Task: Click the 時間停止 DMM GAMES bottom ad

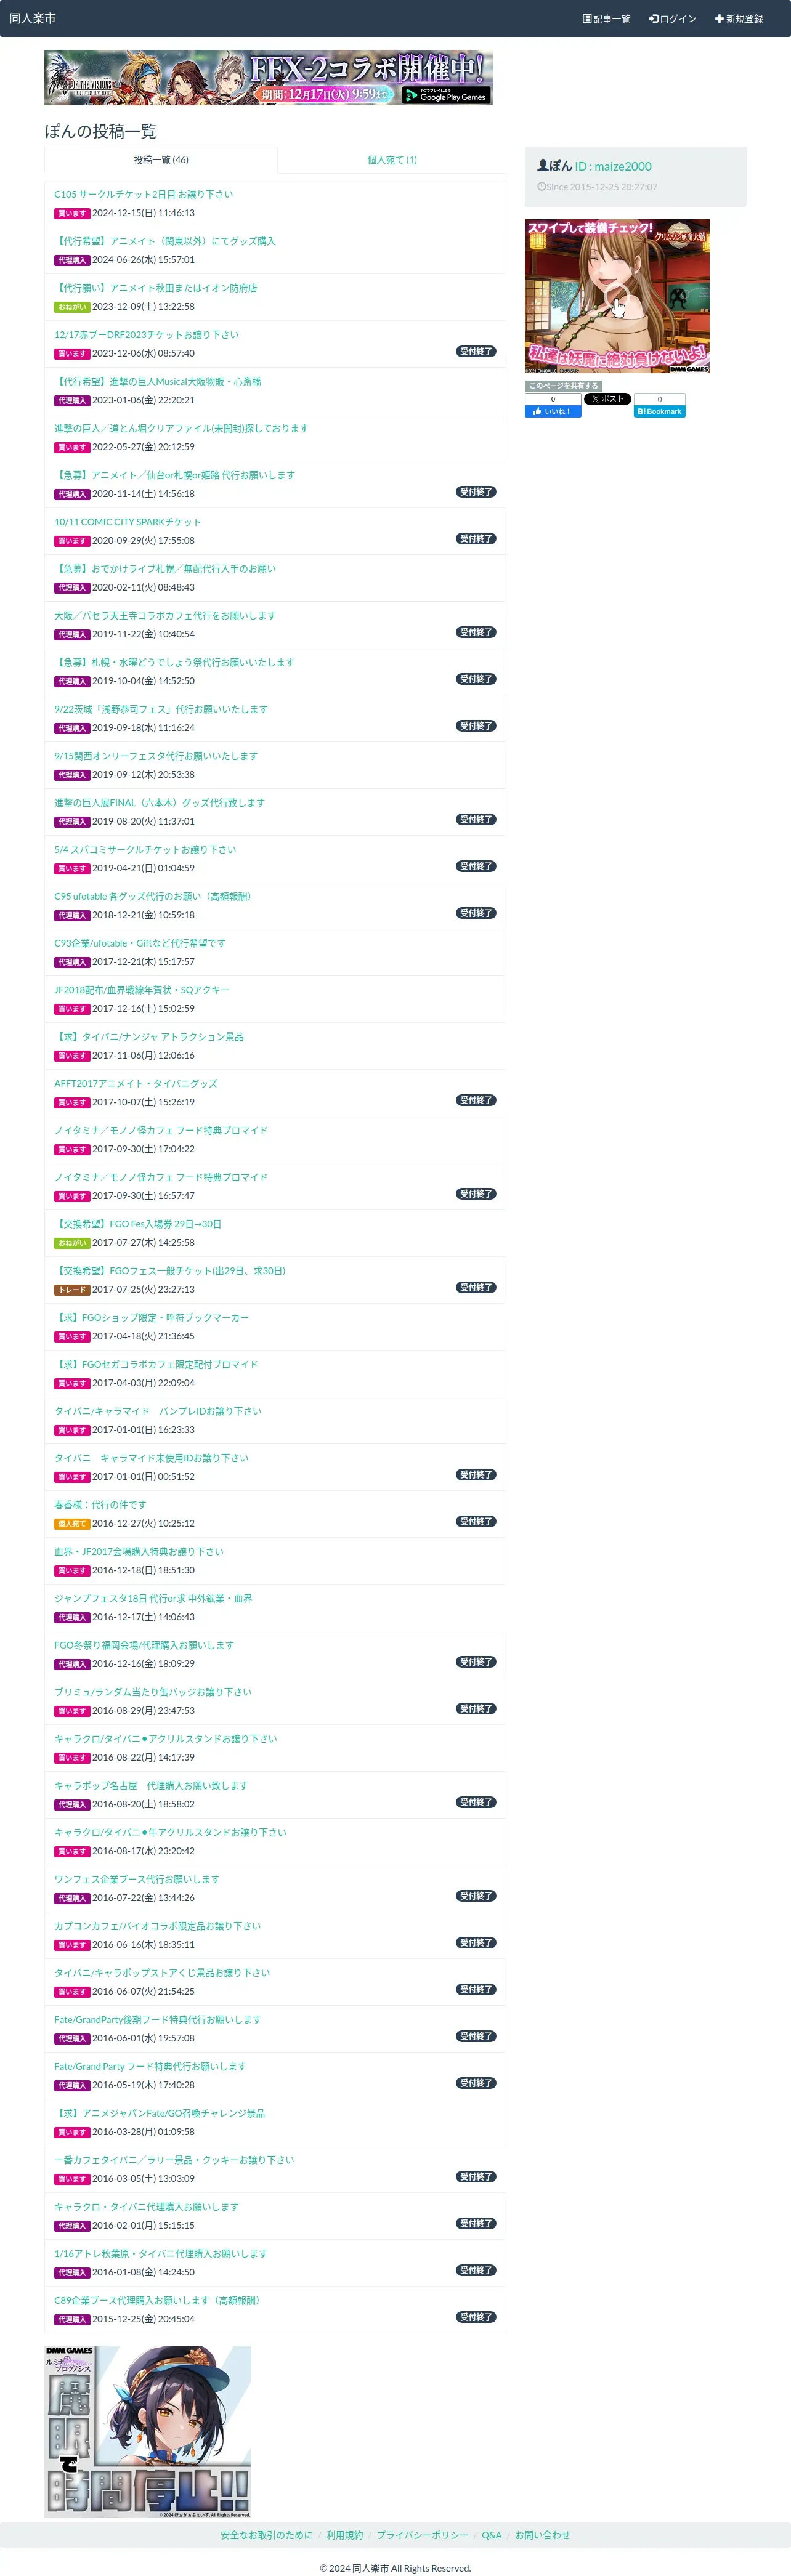Action: (x=148, y=2430)
